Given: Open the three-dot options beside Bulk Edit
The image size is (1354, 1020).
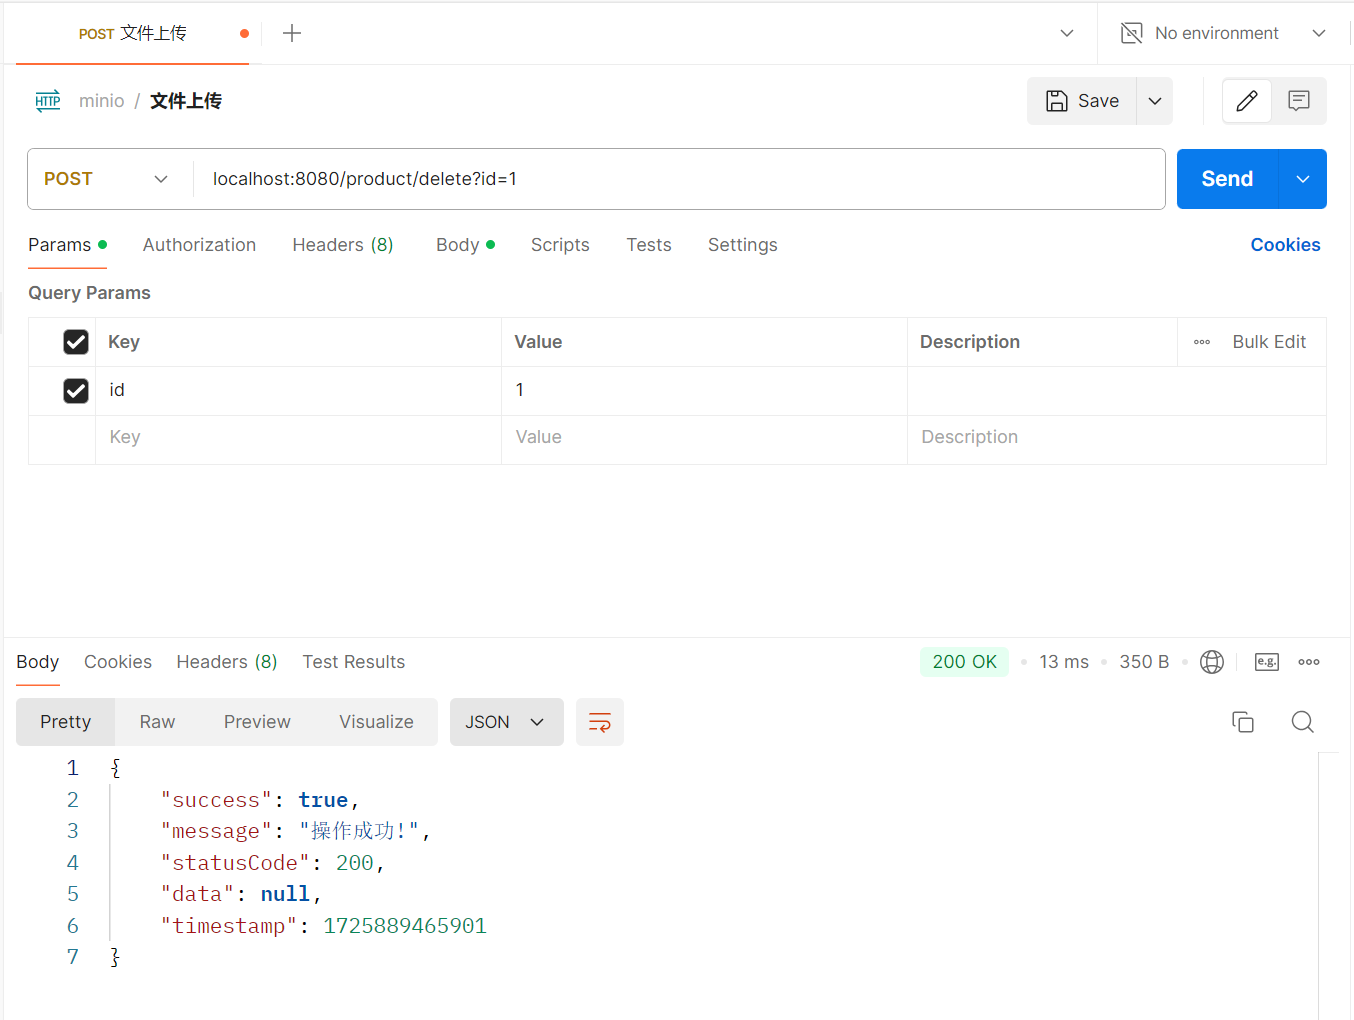Looking at the screenshot, I should click(x=1202, y=342).
